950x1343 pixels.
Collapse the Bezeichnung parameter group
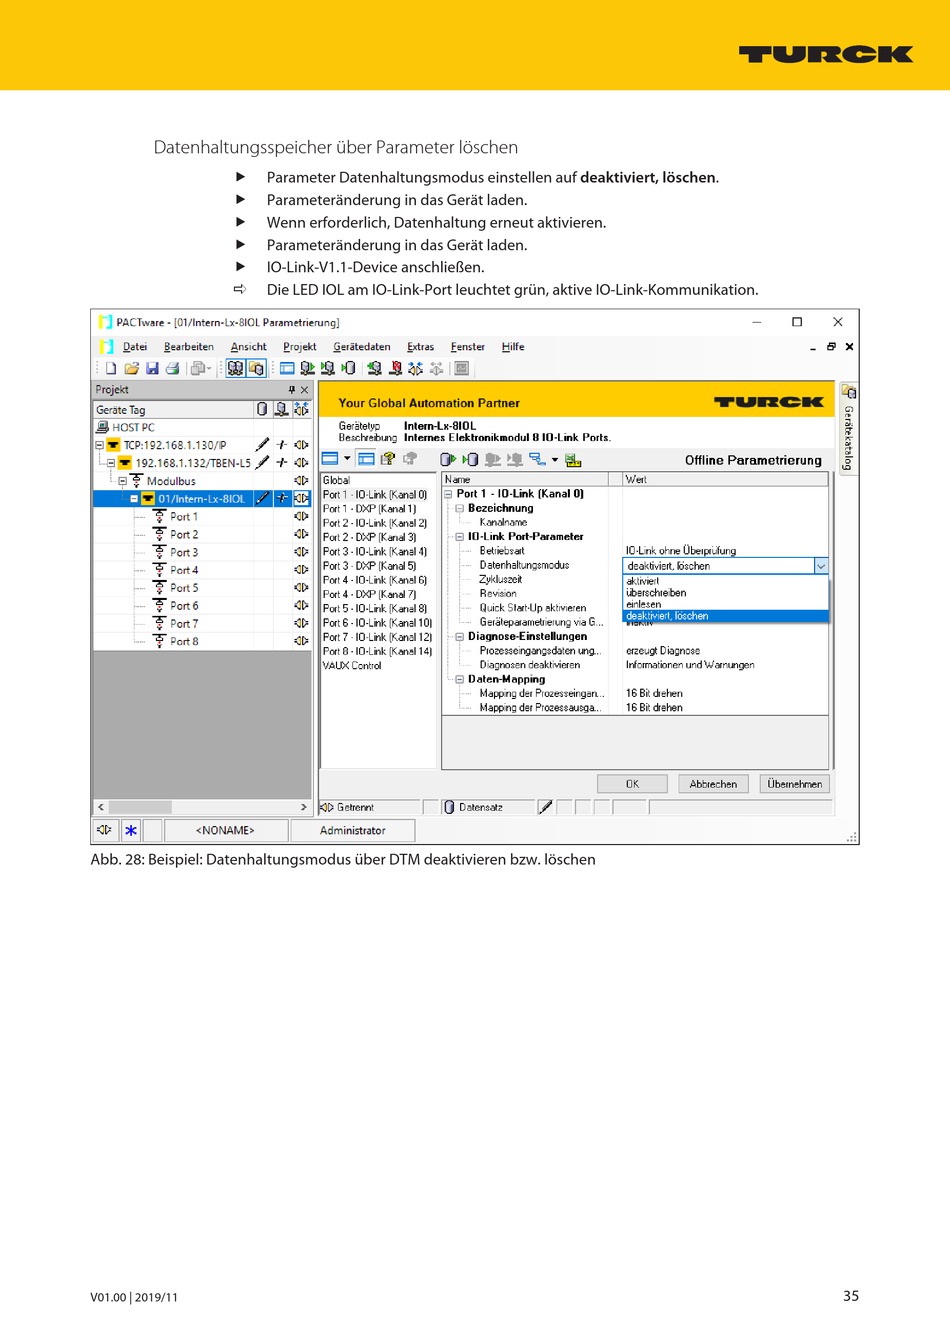pyautogui.click(x=460, y=508)
